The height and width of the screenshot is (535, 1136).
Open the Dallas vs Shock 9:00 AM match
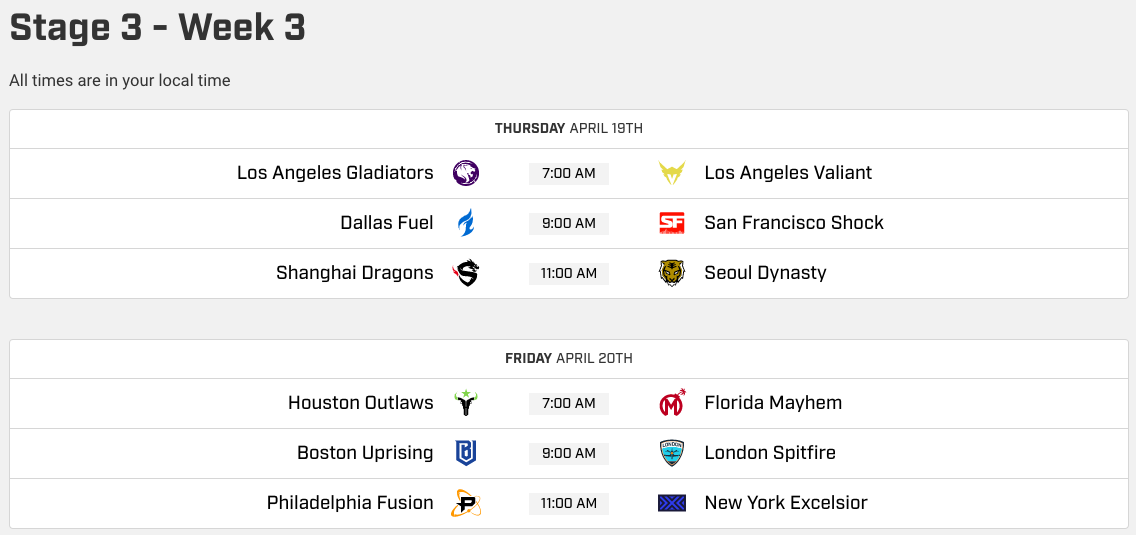click(569, 224)
